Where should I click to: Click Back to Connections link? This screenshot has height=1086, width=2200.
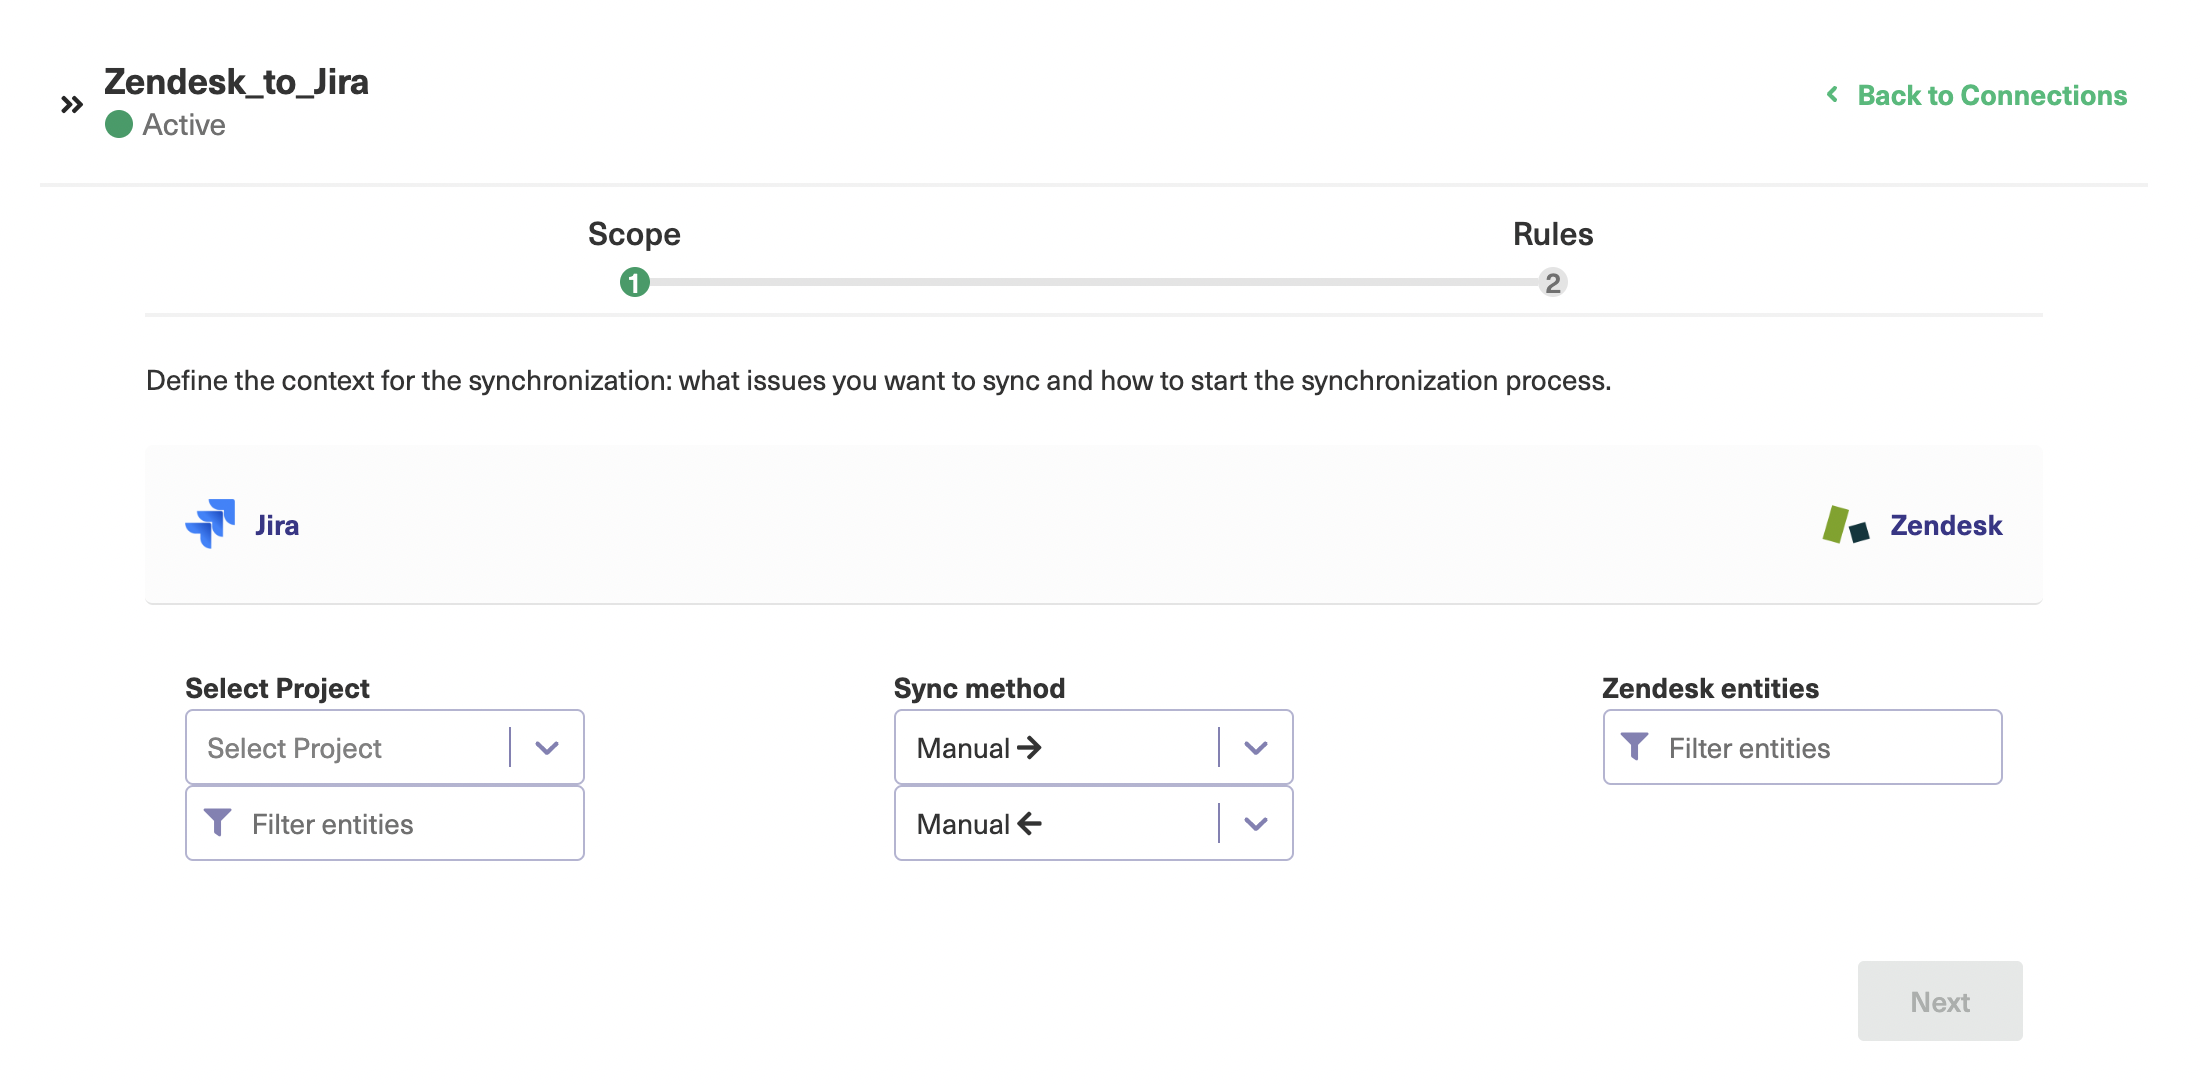click(x=1992, y=95)
